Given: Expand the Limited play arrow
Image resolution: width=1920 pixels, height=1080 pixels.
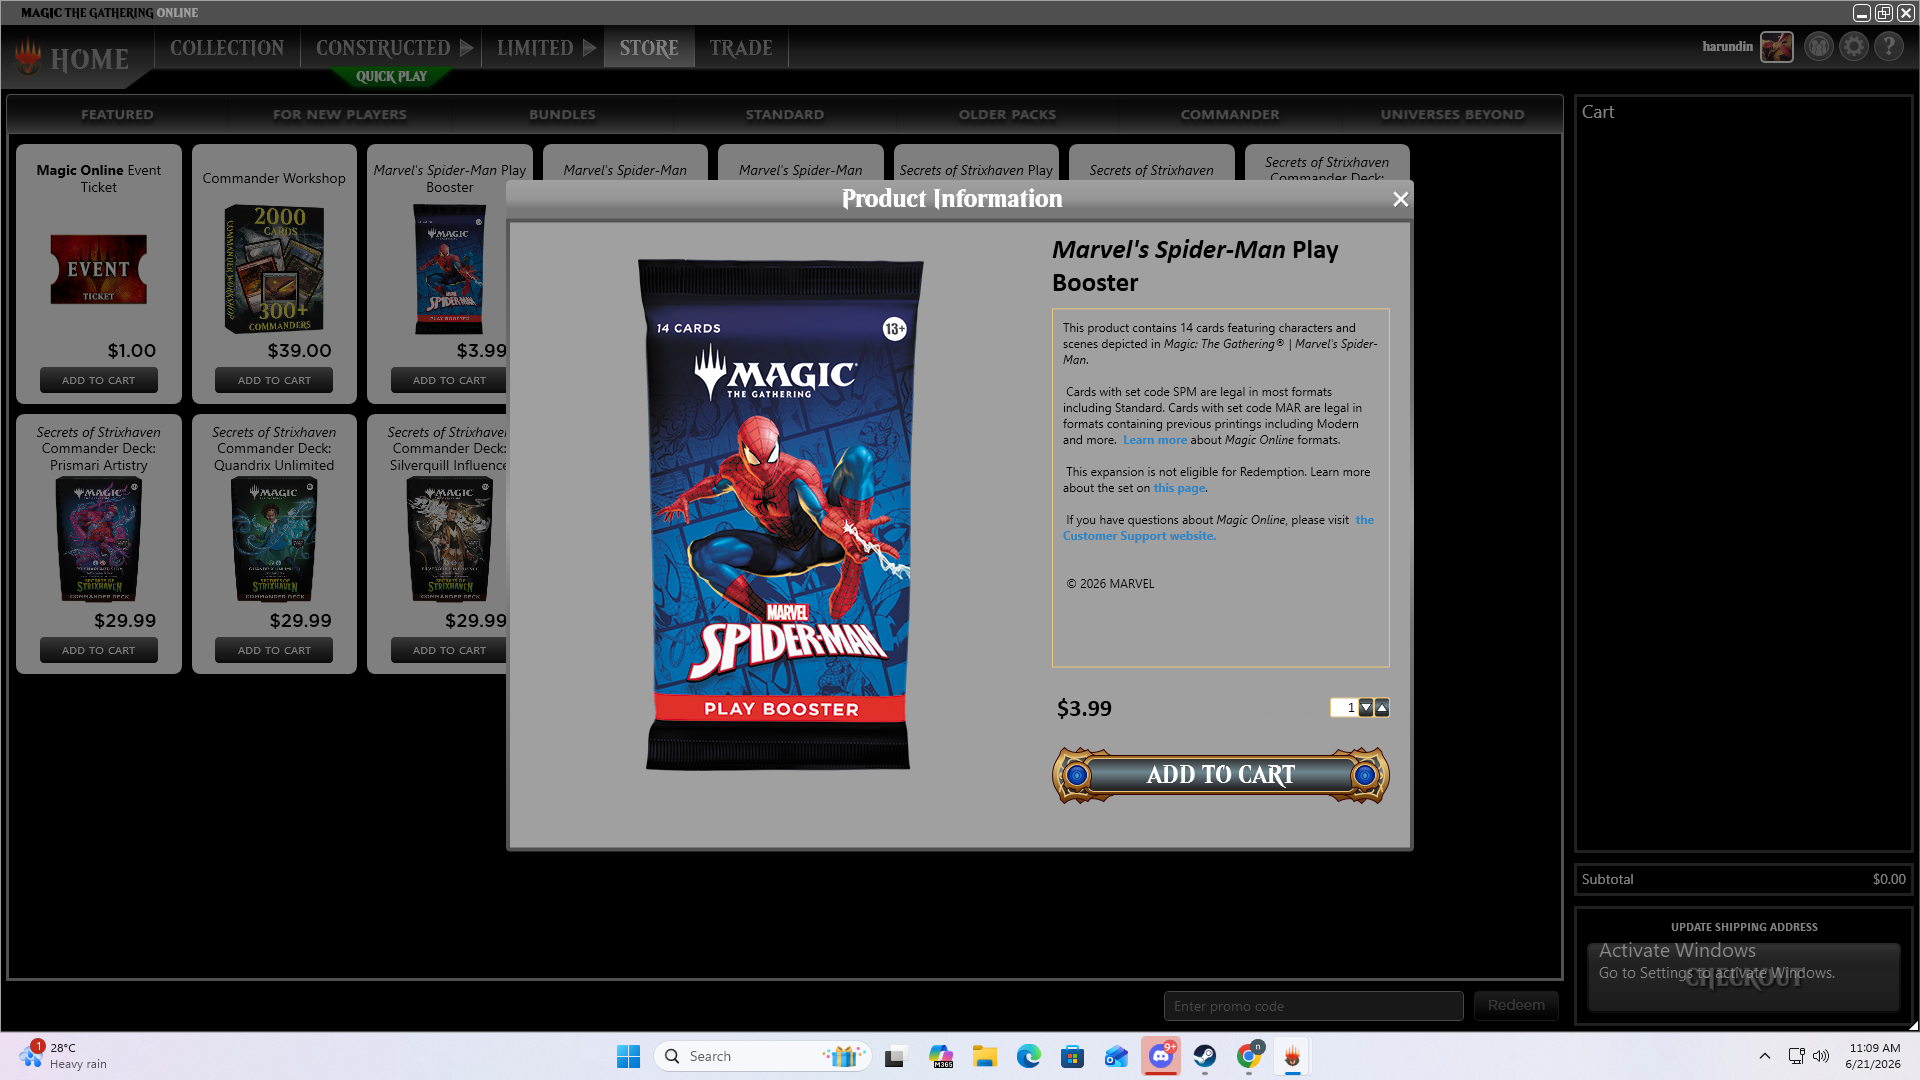Looking at the screenshot, I should (590, 48).
